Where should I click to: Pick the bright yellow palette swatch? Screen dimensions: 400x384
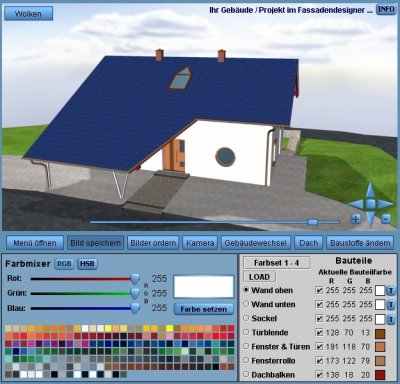169,328
